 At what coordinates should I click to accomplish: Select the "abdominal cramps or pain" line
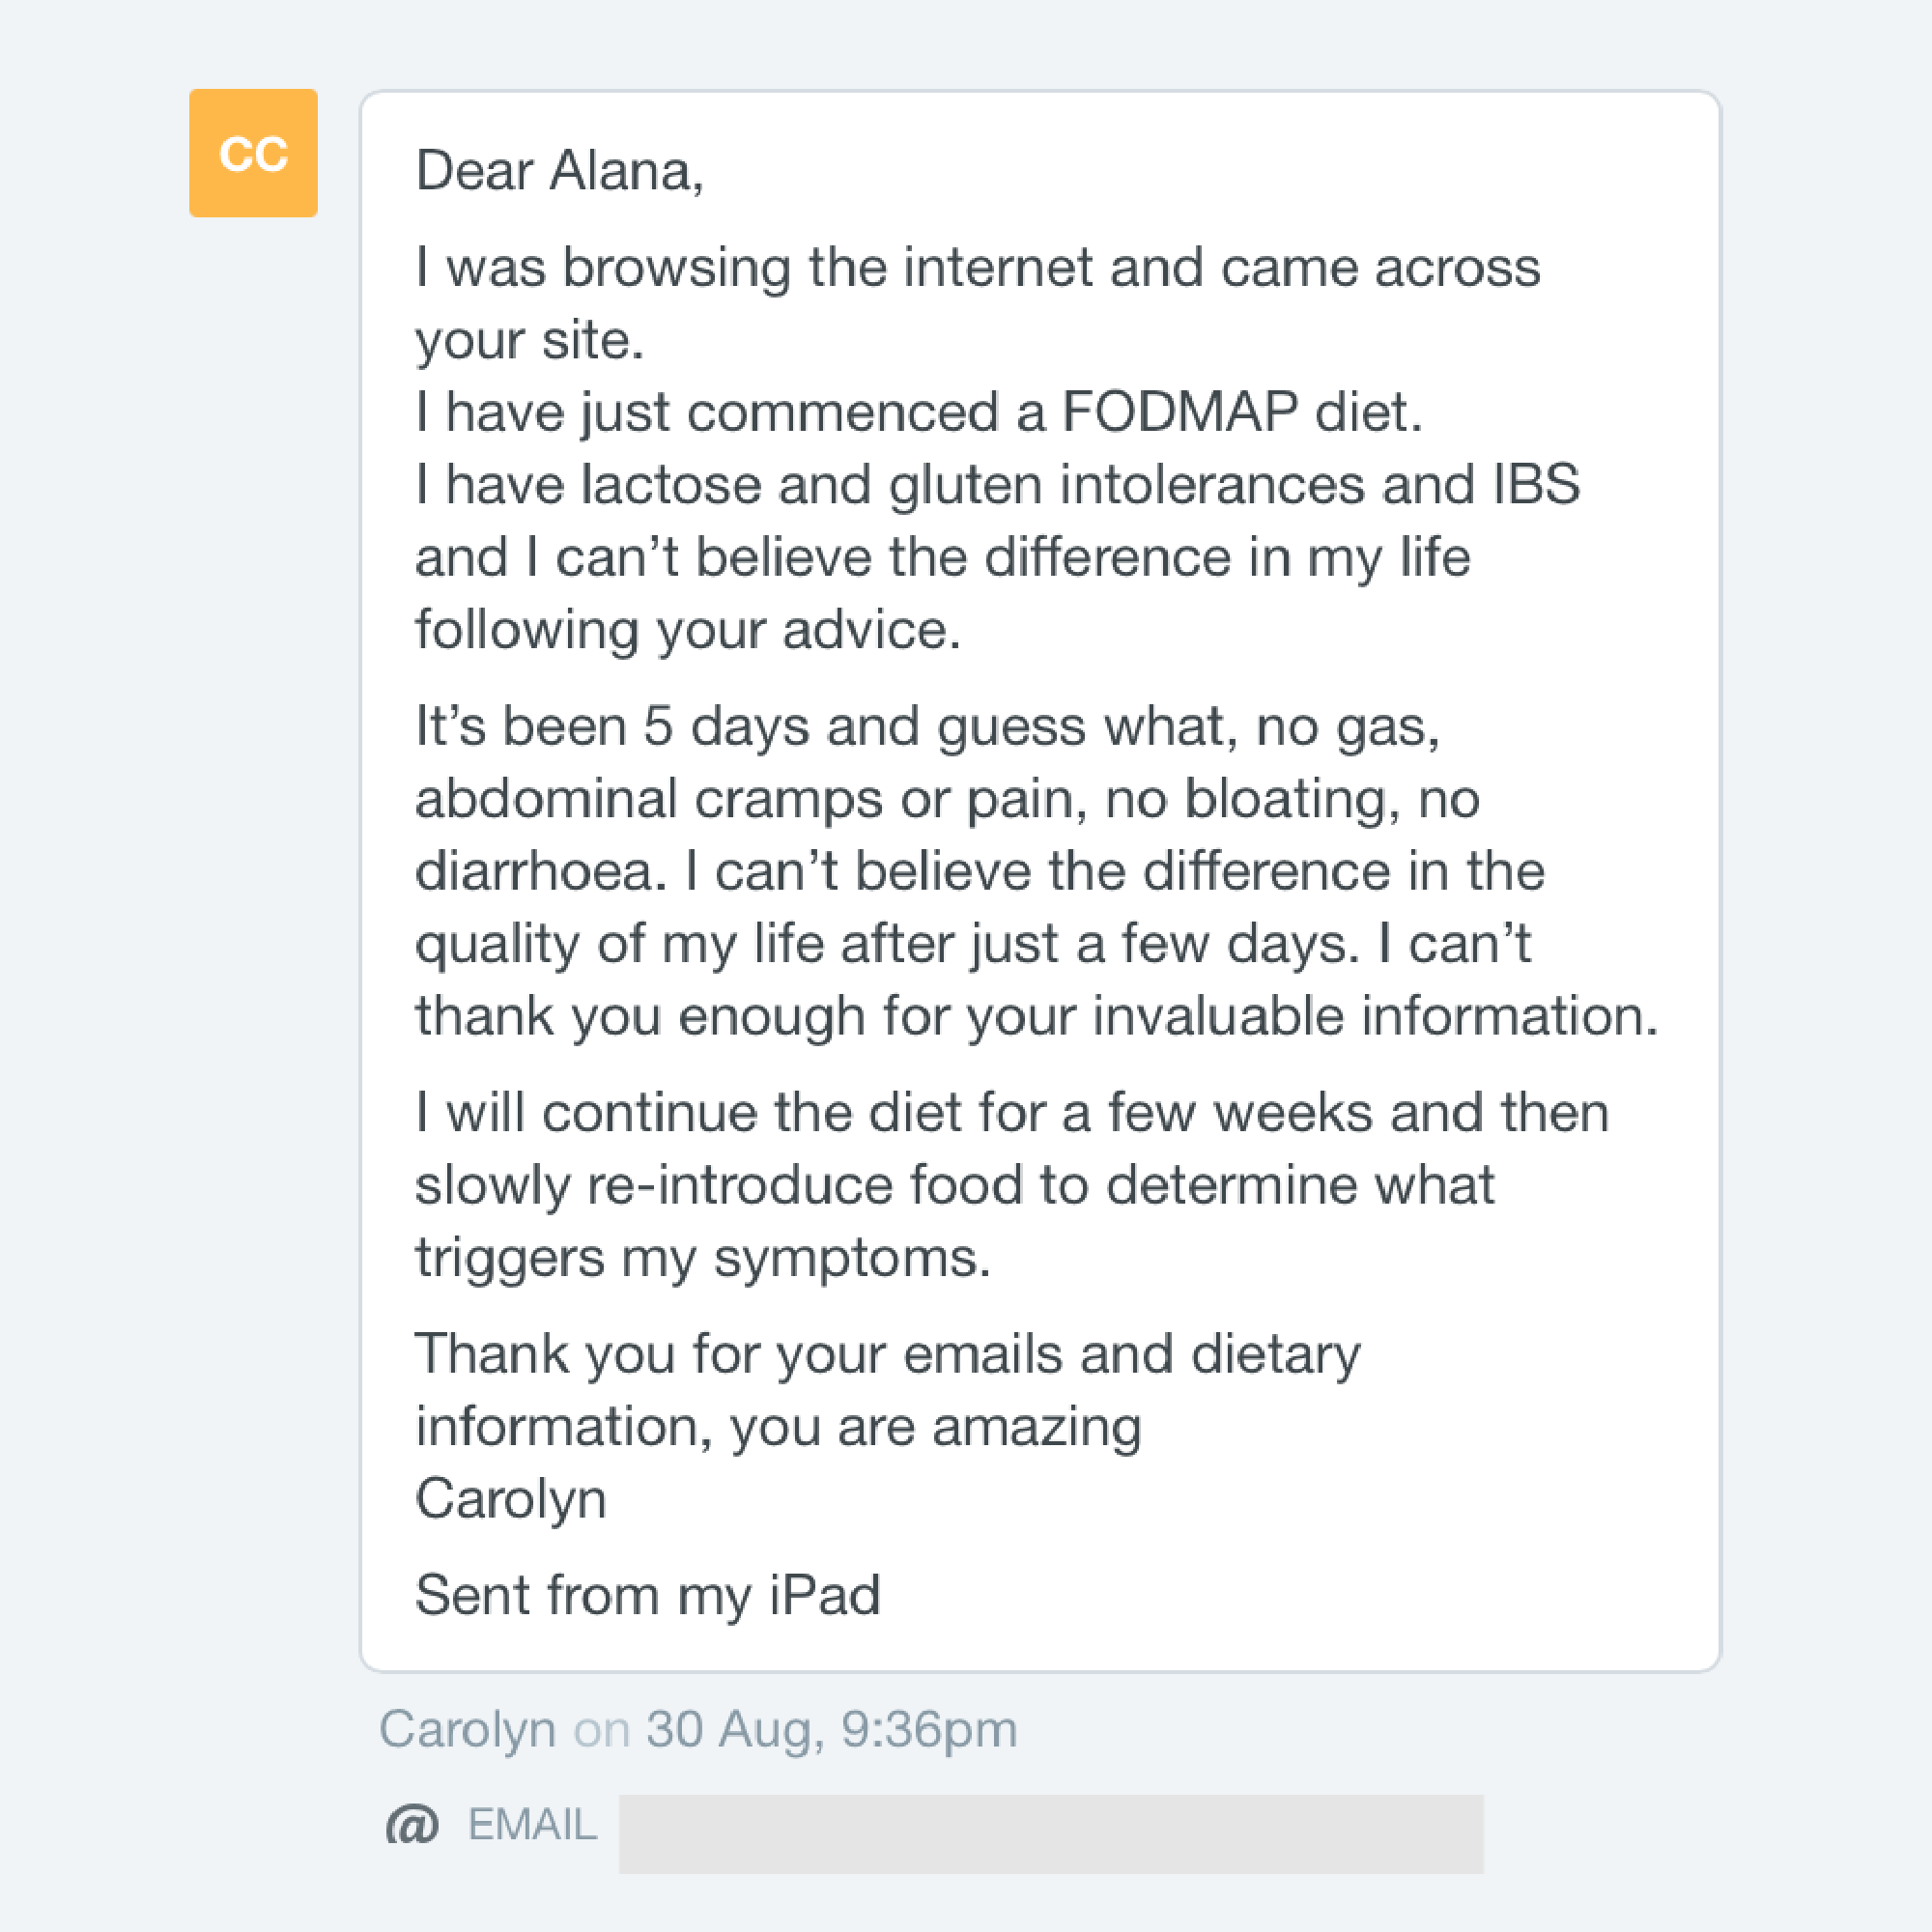click(947, 799)
